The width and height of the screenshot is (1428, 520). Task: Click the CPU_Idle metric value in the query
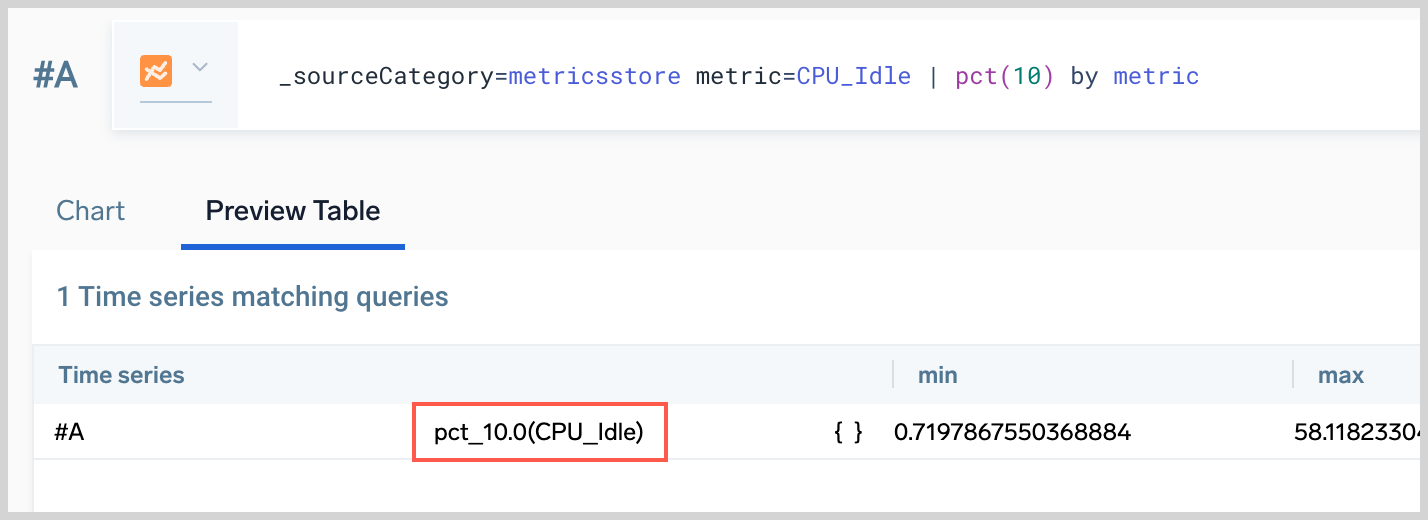point(854,76)
